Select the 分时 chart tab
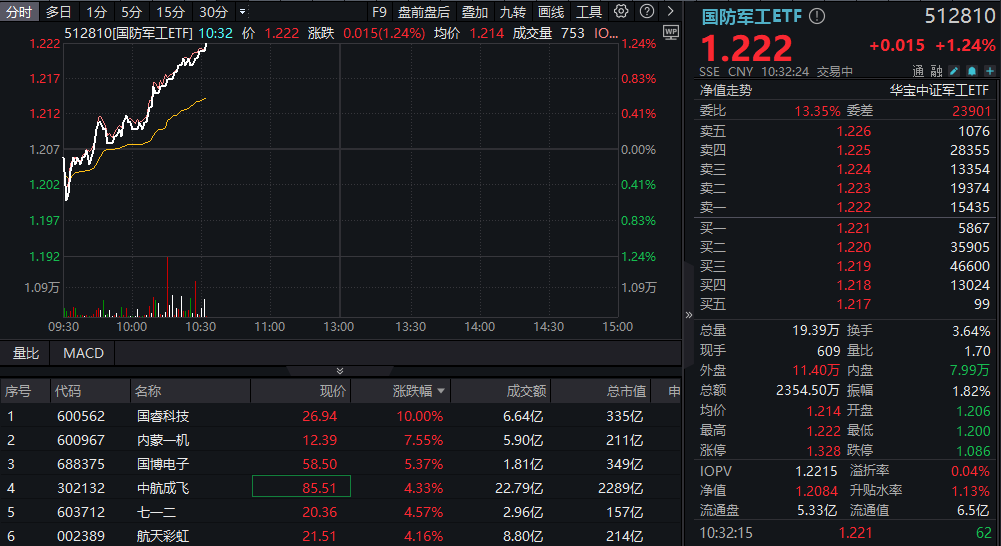The image size is (1001, 546). click(19, 11)
